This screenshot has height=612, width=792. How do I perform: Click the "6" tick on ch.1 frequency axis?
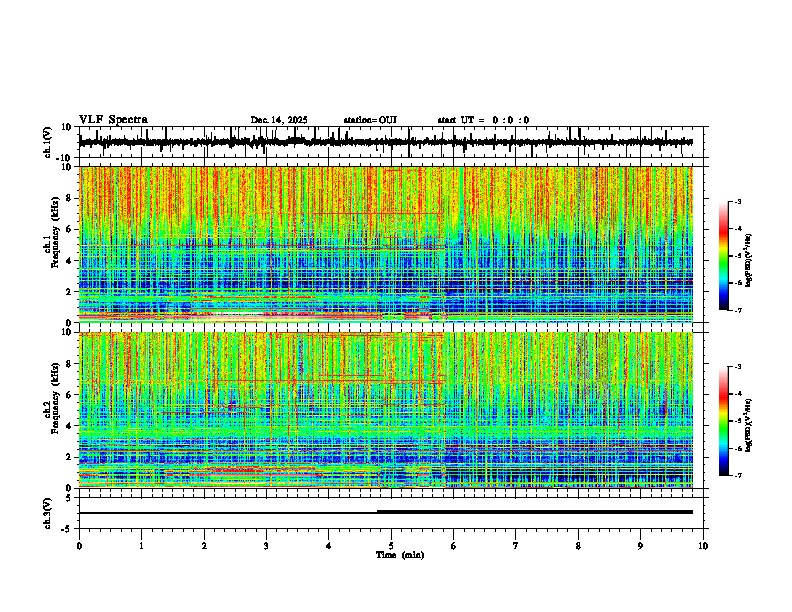coord(69,230)
